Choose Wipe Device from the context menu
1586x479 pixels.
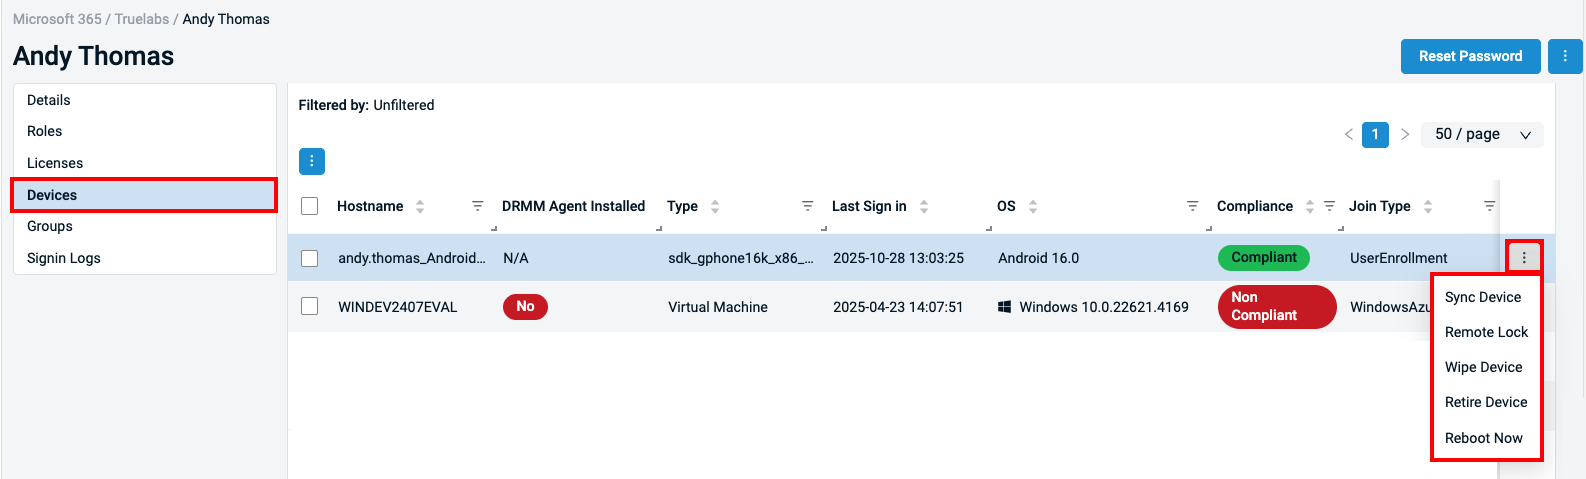[1483, 367]
